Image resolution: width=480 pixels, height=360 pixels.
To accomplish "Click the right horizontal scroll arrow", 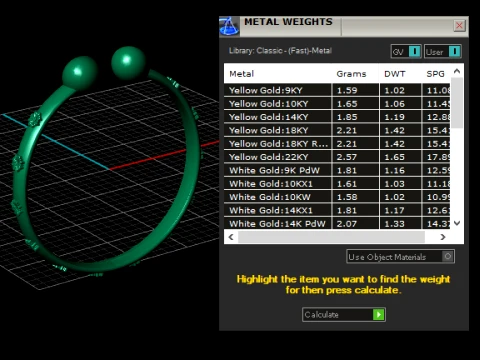I will tap(443, 237).
